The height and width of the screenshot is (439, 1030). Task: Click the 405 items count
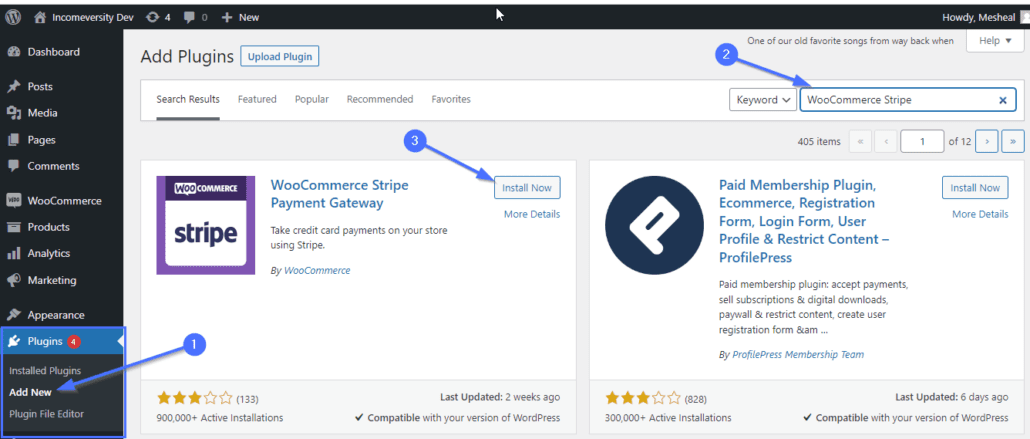(818, 141)
